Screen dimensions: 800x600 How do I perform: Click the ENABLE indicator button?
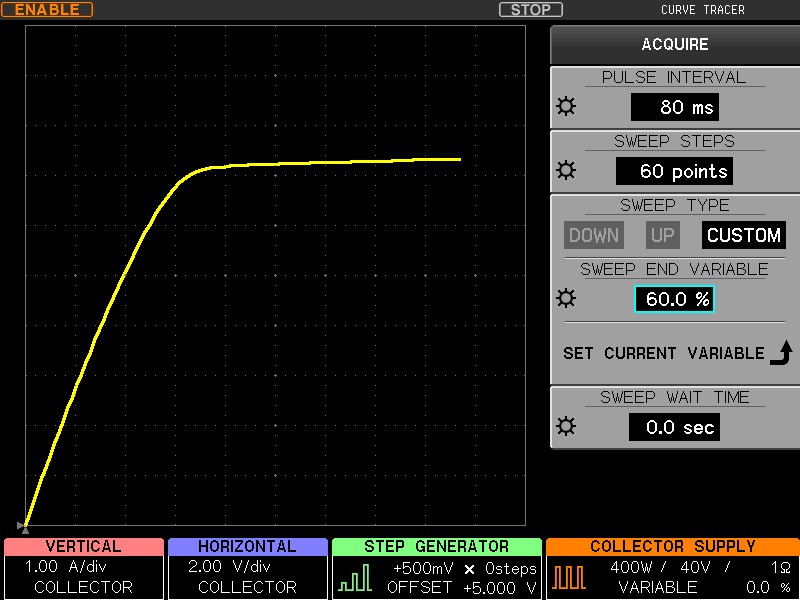pos(47,10)
